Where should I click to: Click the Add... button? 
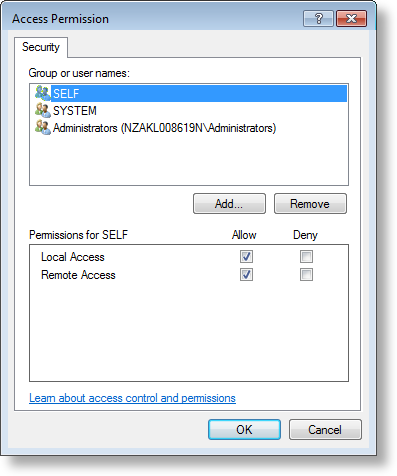pyautogui.click(x=229, y=203)
